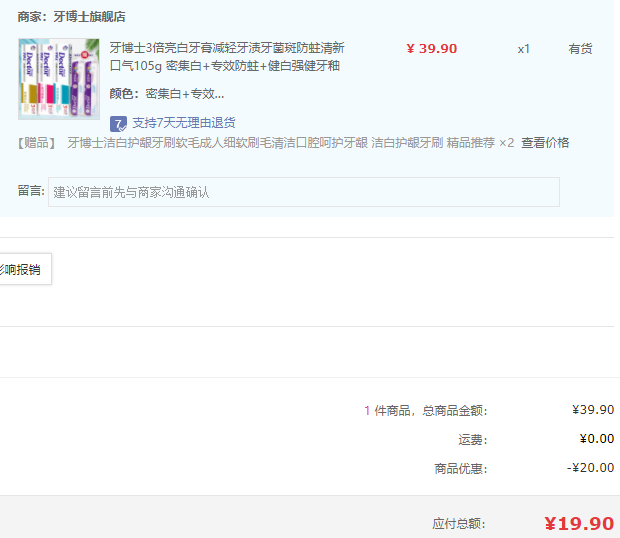Open the 牙博士3倍亮白牙膏 product title
The image size is (620, 538).
[x=227, y=57]
